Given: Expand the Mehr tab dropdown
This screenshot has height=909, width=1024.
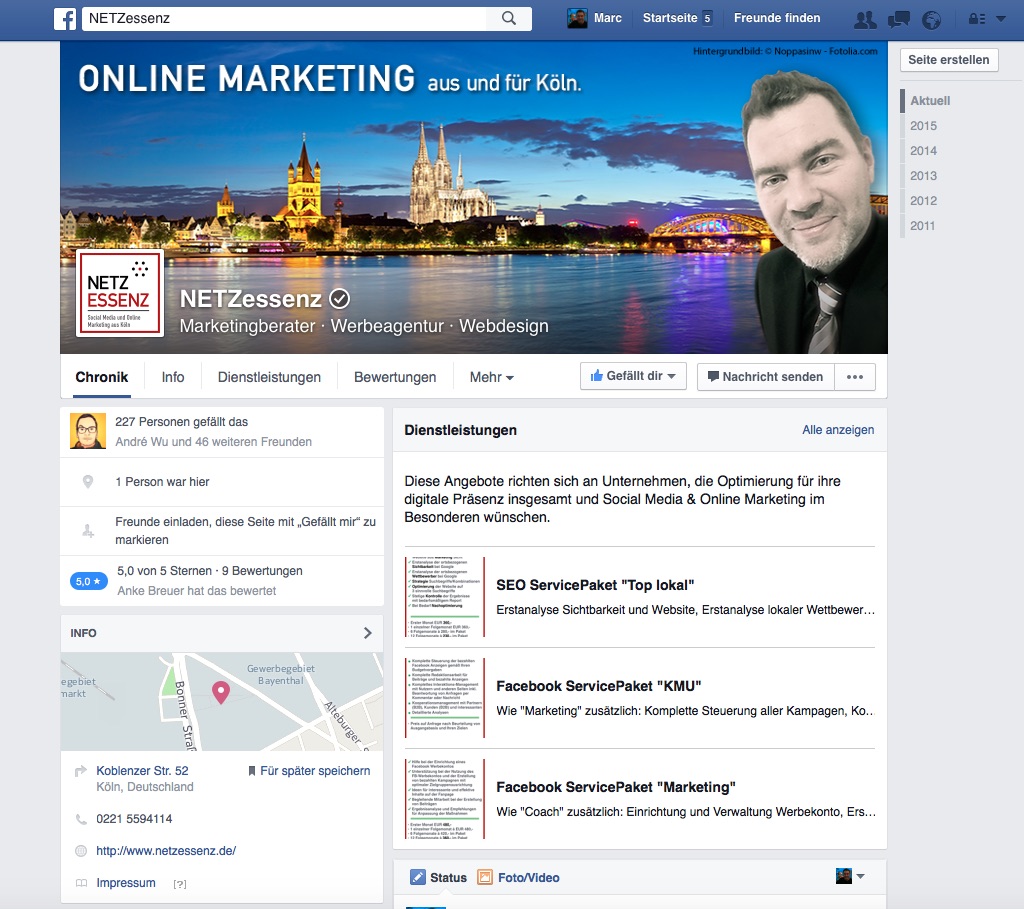Looking at the screenshot, I should 492,378.
